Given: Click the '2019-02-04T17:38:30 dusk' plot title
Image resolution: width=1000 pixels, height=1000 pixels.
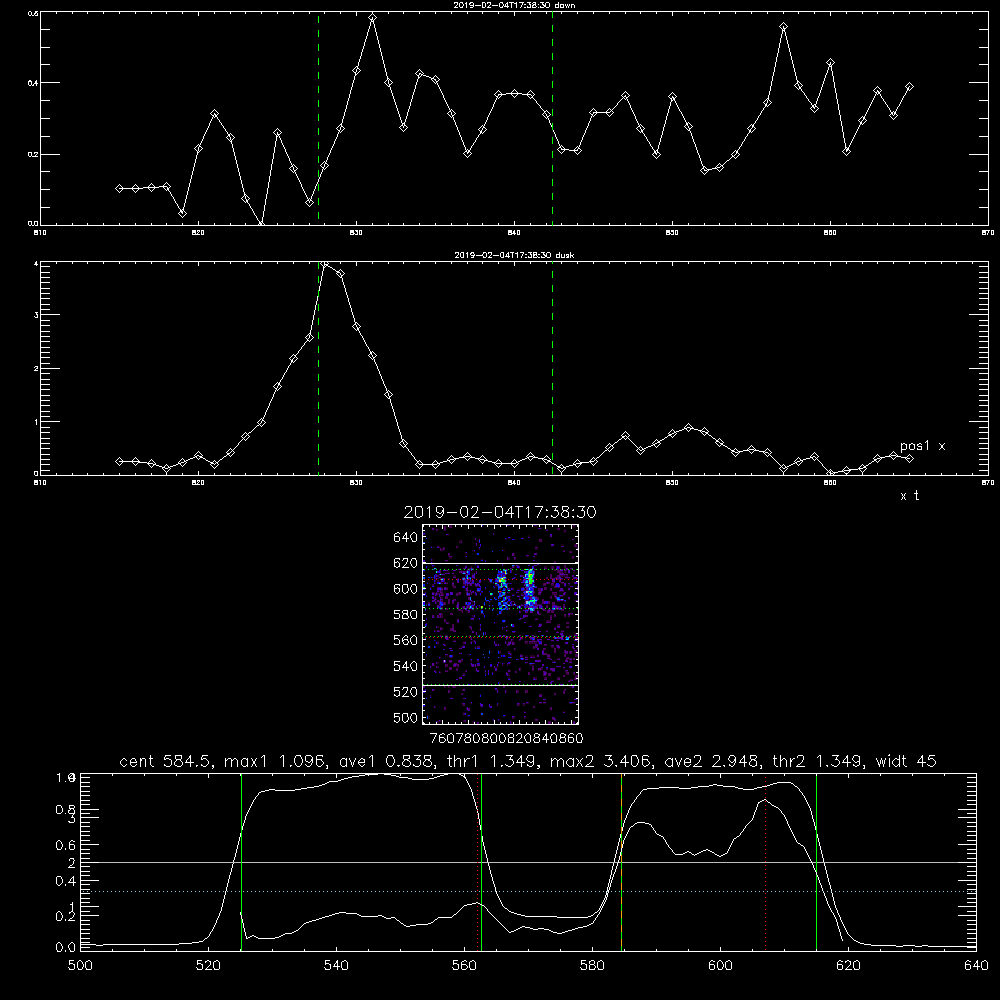Looking at the screenshot, I should click(514, 255).
